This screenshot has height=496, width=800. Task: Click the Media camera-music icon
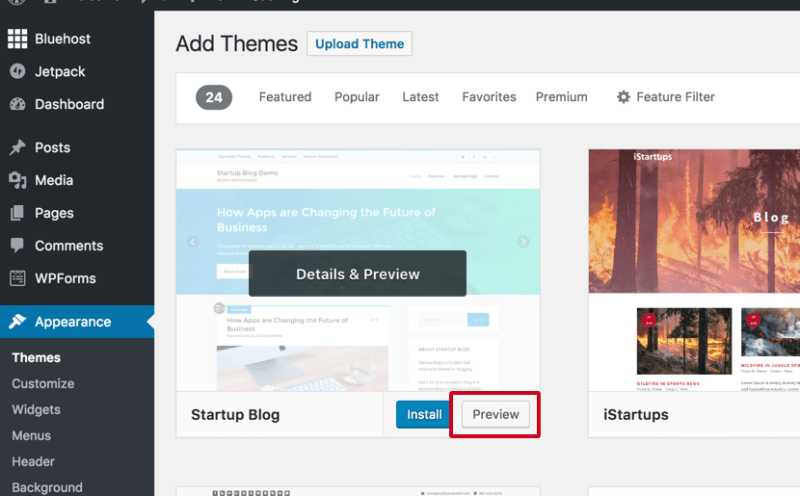(x=17, y=180)
